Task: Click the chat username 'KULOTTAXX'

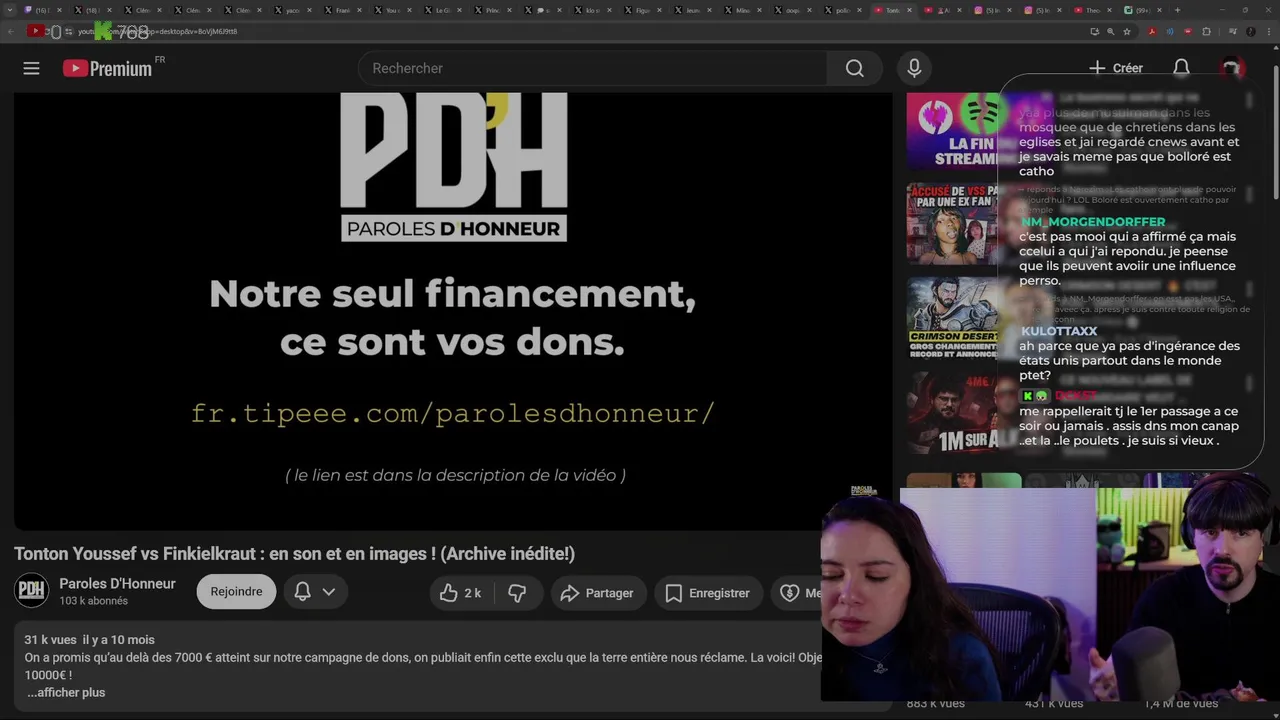Action: click(1059, 331)
